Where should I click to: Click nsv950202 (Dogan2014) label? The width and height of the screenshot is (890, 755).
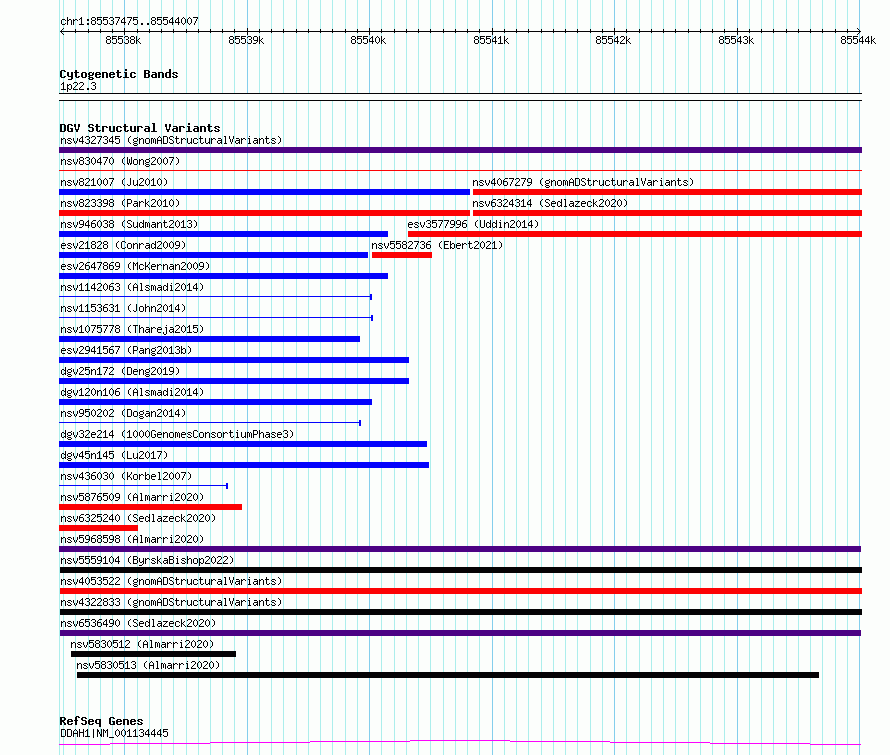point(123,413)
